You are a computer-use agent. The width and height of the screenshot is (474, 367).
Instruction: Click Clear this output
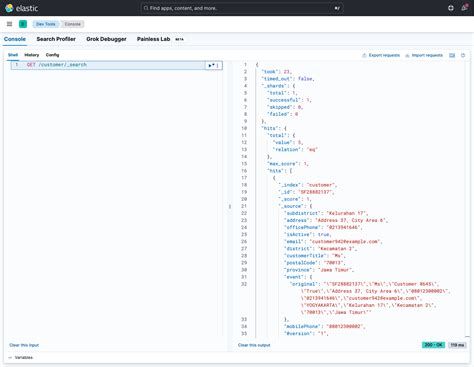(x=254, y=345)
